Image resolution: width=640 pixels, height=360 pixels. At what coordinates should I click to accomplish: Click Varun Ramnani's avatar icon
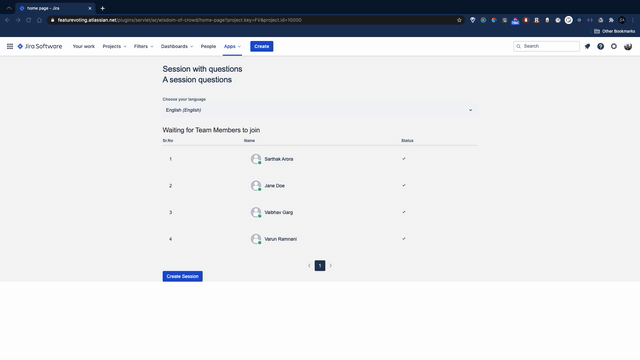coord(256,239)
